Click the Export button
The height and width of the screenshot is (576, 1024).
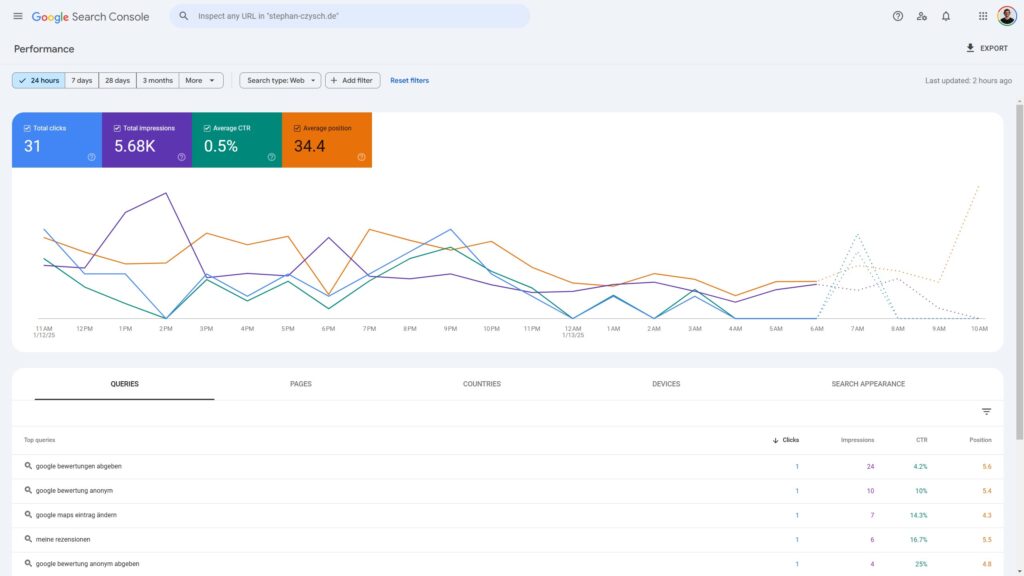[x=987, y=48]
